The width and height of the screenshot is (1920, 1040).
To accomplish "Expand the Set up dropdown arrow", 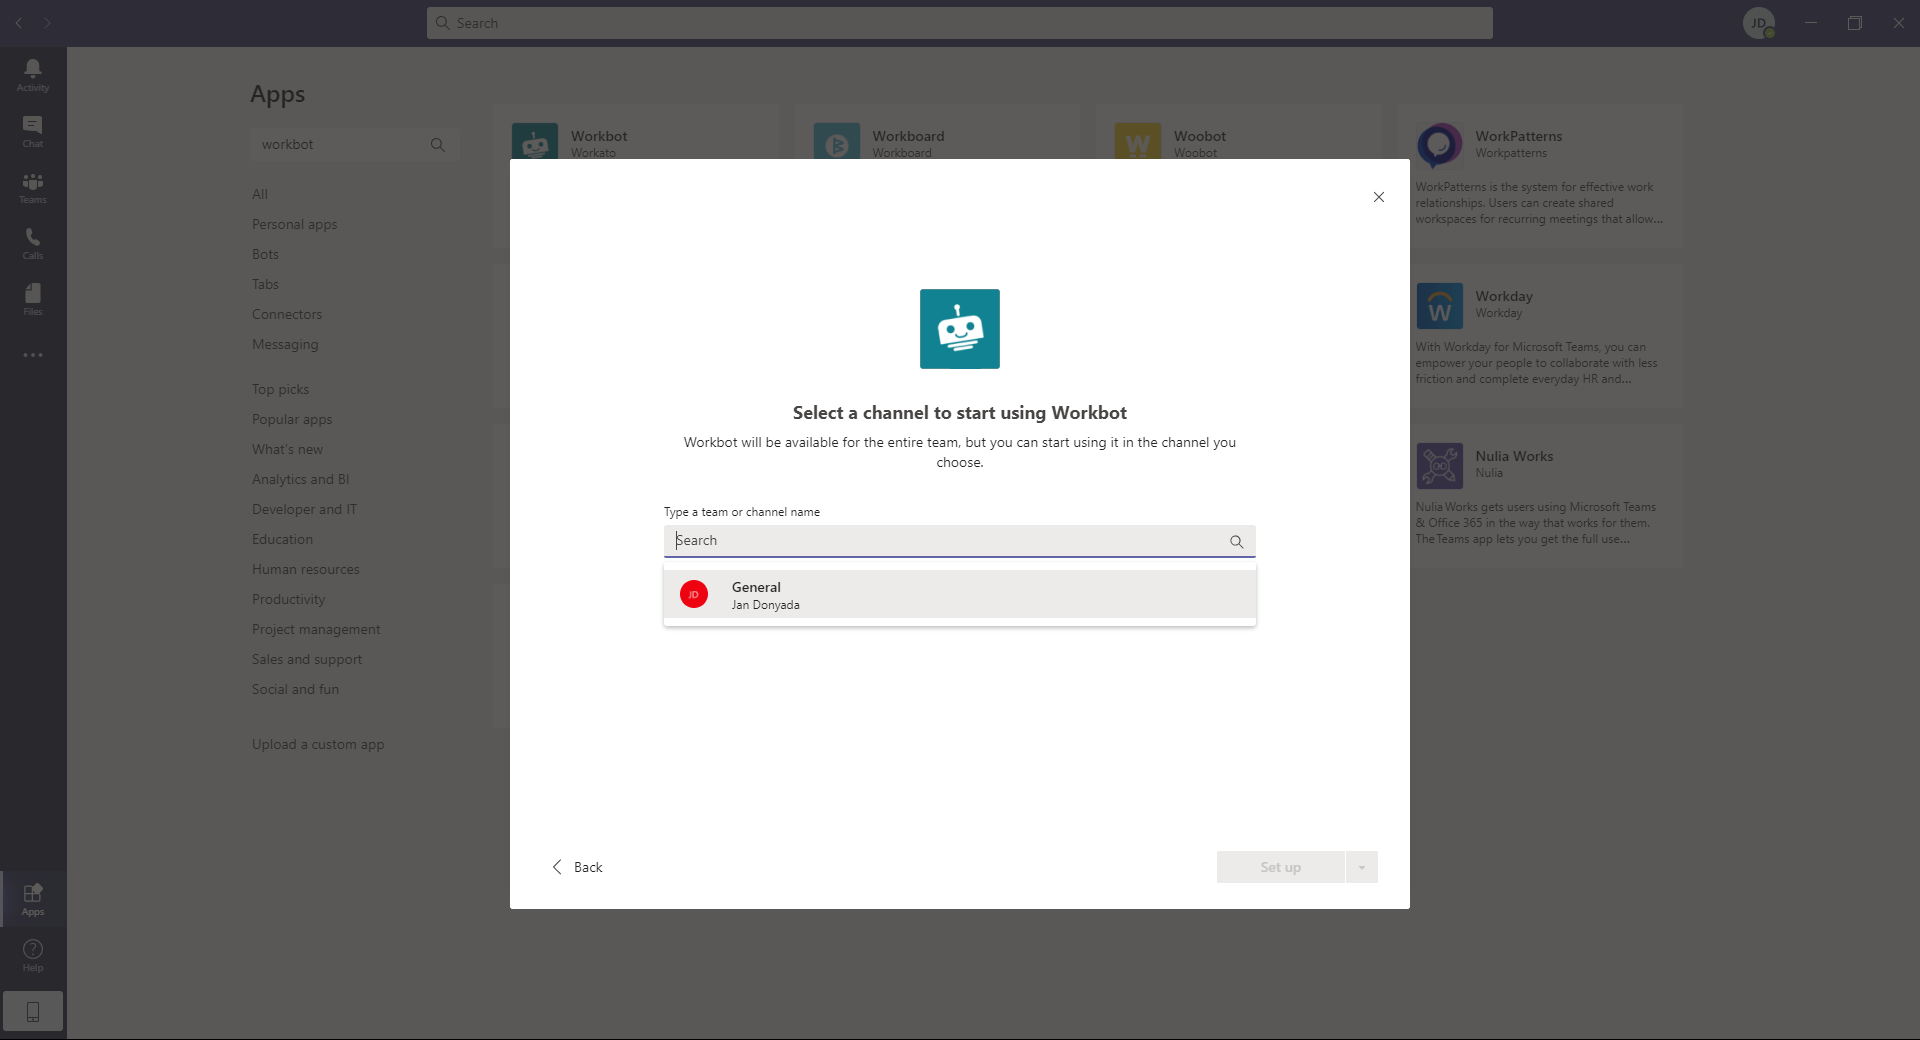I will (x=1361, y=867).
